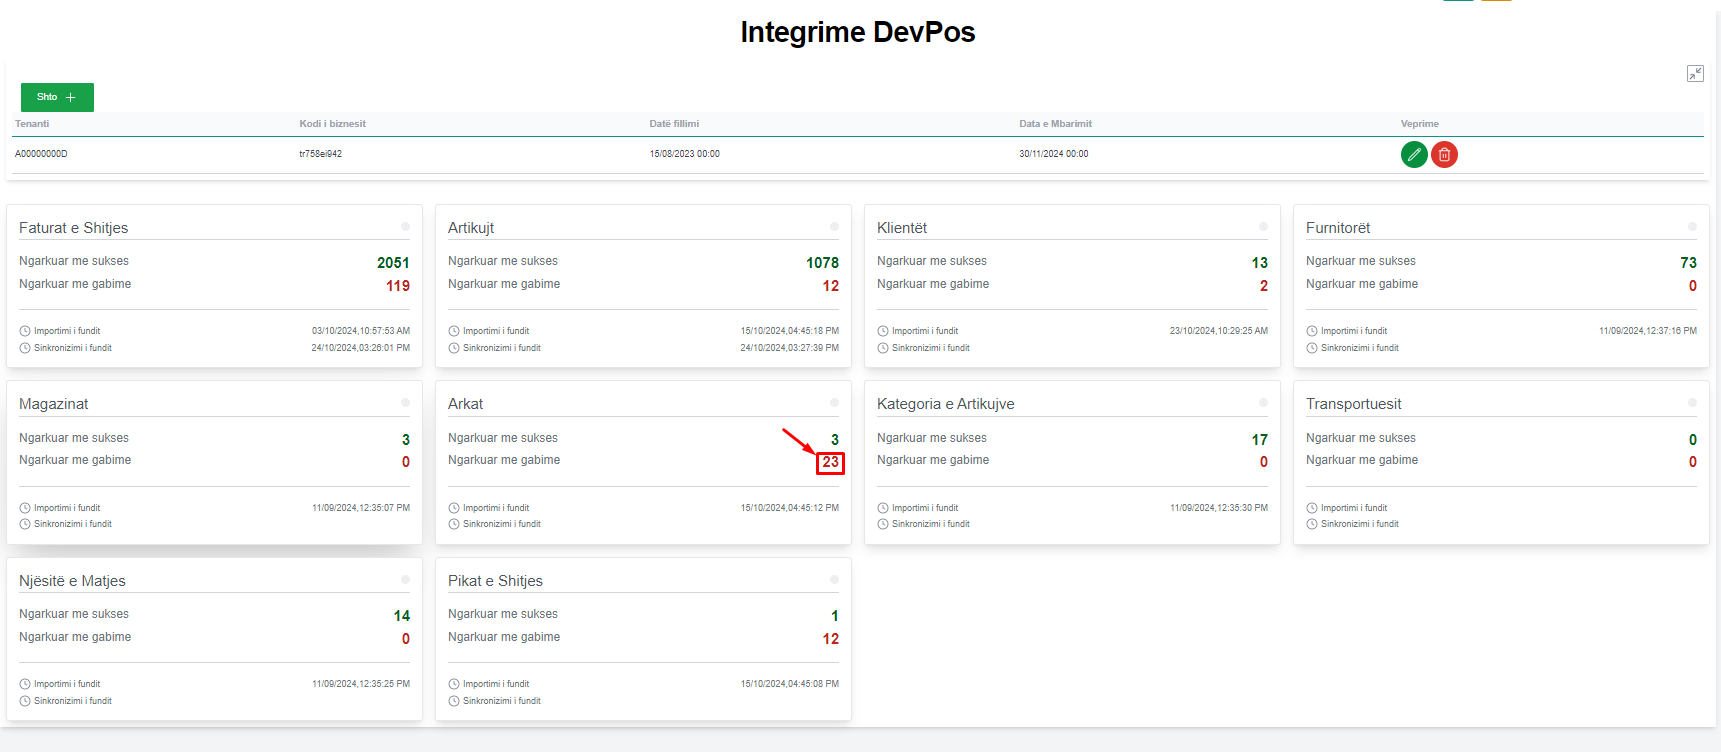
Task: Click the status dot on Faturat e Shitjes card
Action: (405, 227)
